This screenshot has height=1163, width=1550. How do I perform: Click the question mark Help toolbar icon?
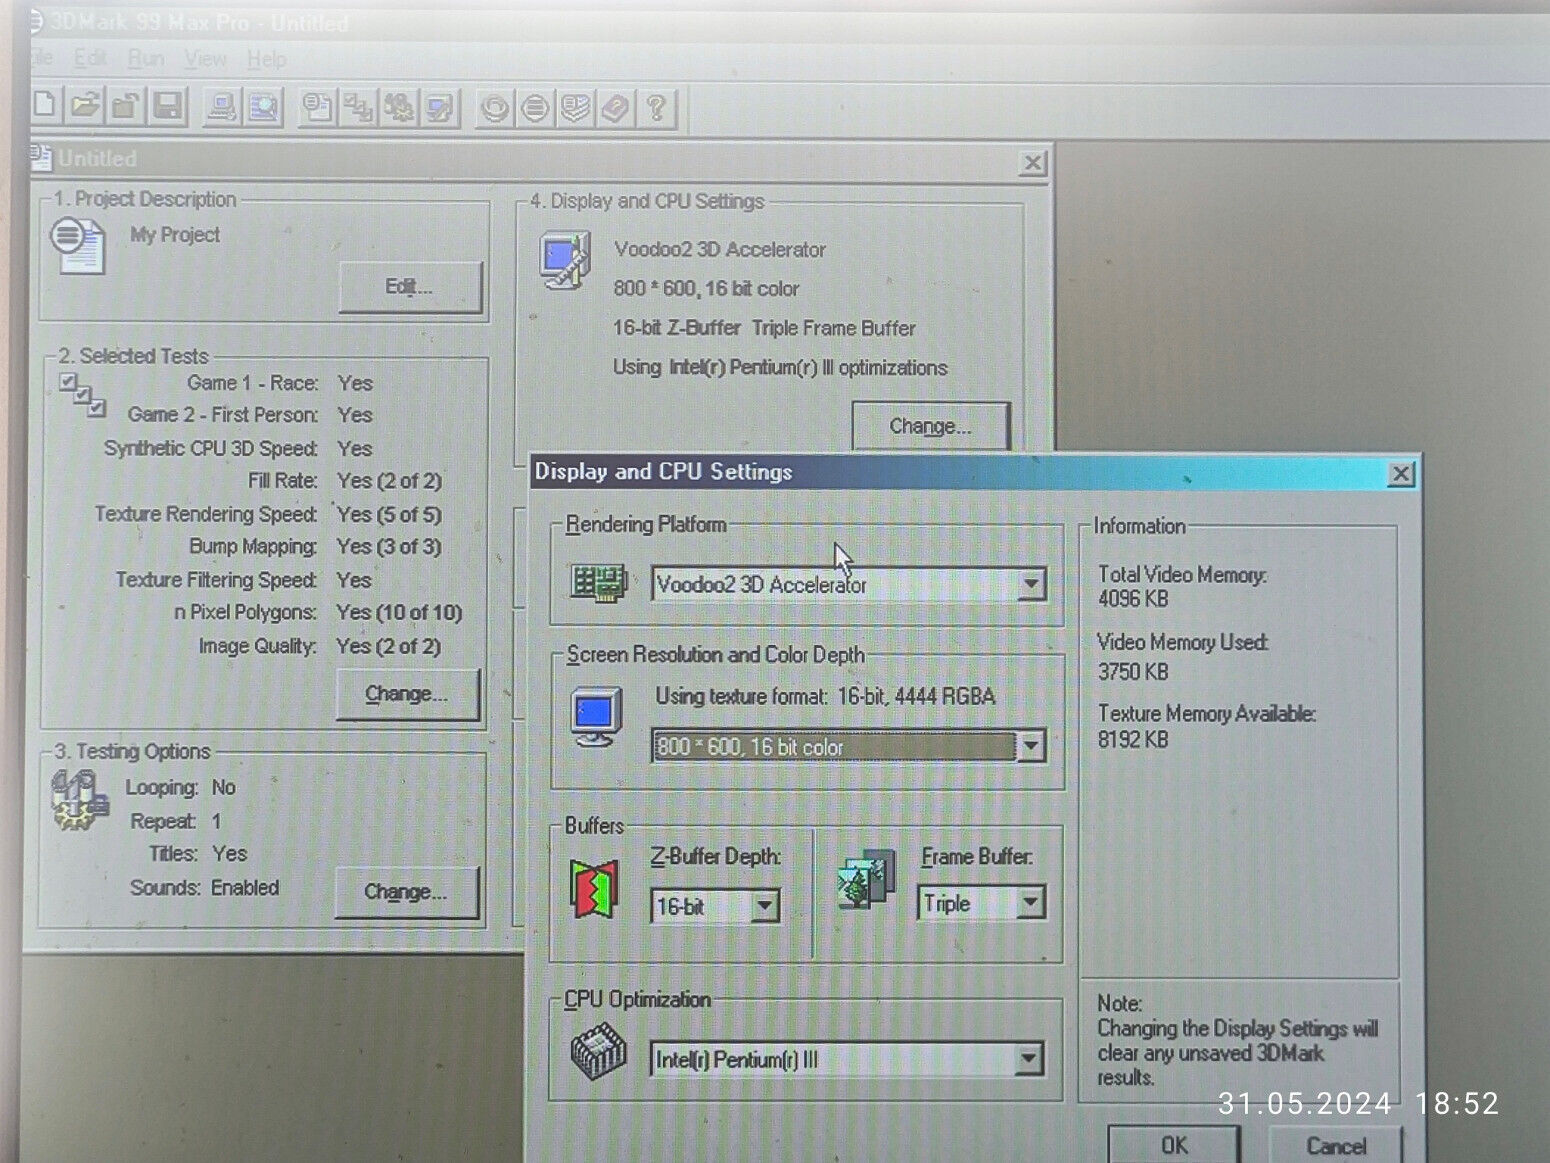pyautogui.click(x=656, y=108)
